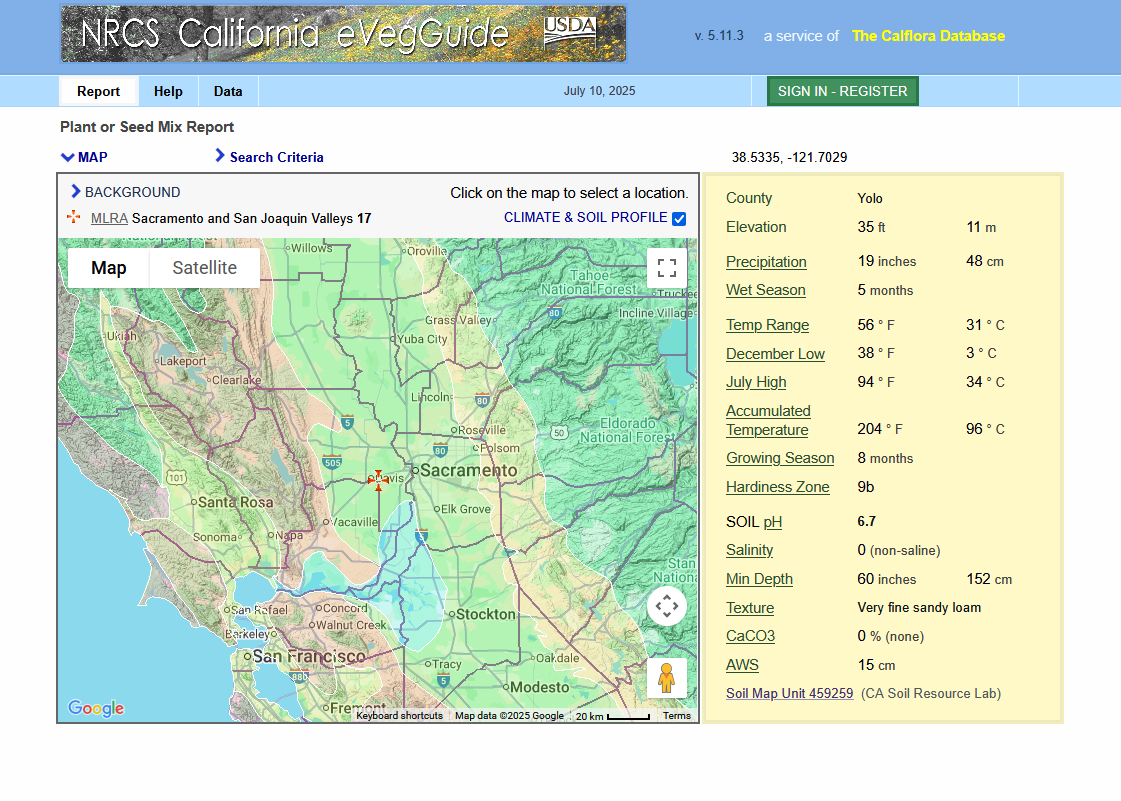Open the Data tab
The height and width of the screenshot is (801, 1121).
(228, 91)
